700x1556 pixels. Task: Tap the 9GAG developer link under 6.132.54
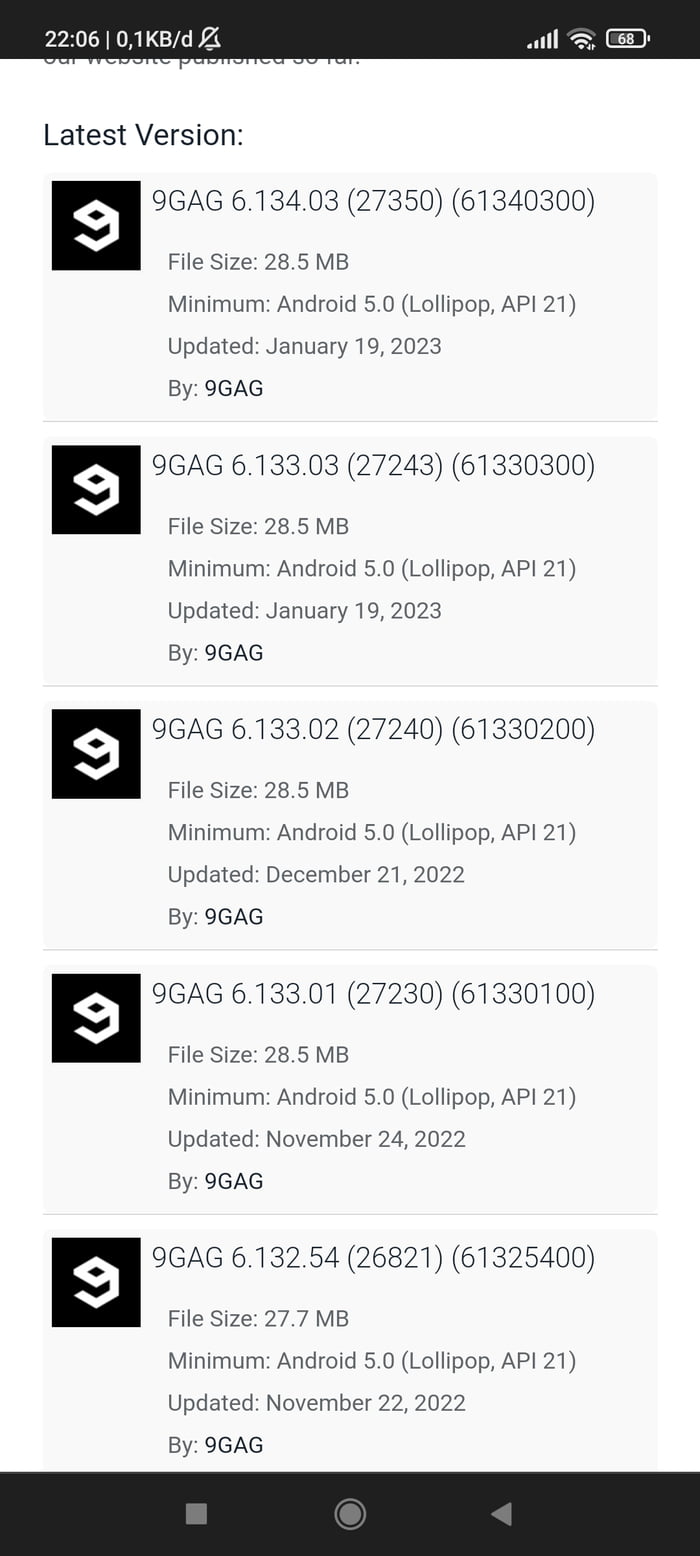[234, 1445]
